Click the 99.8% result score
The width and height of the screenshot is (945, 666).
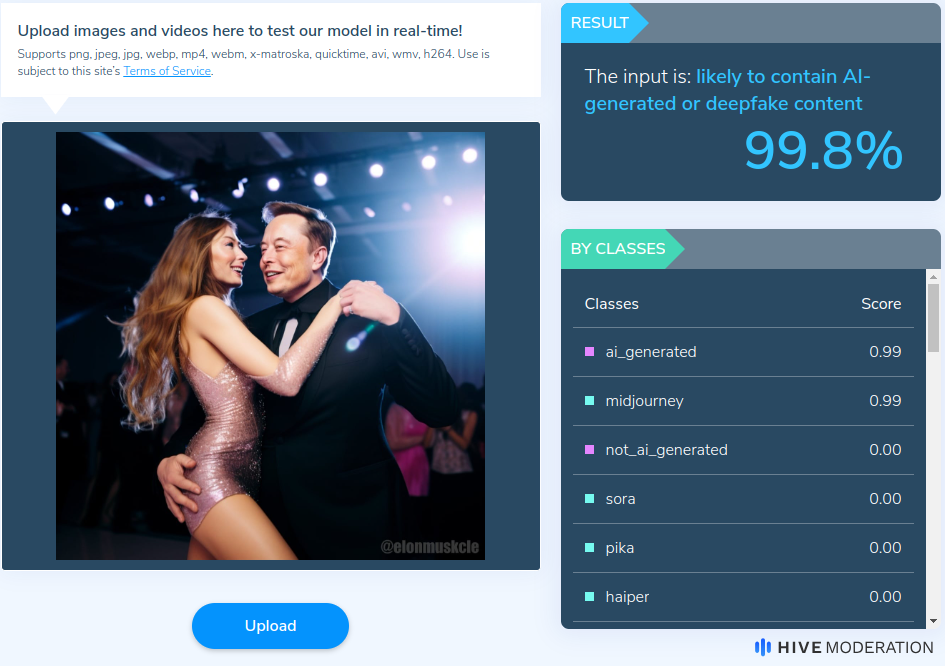(x=823, y=151)
